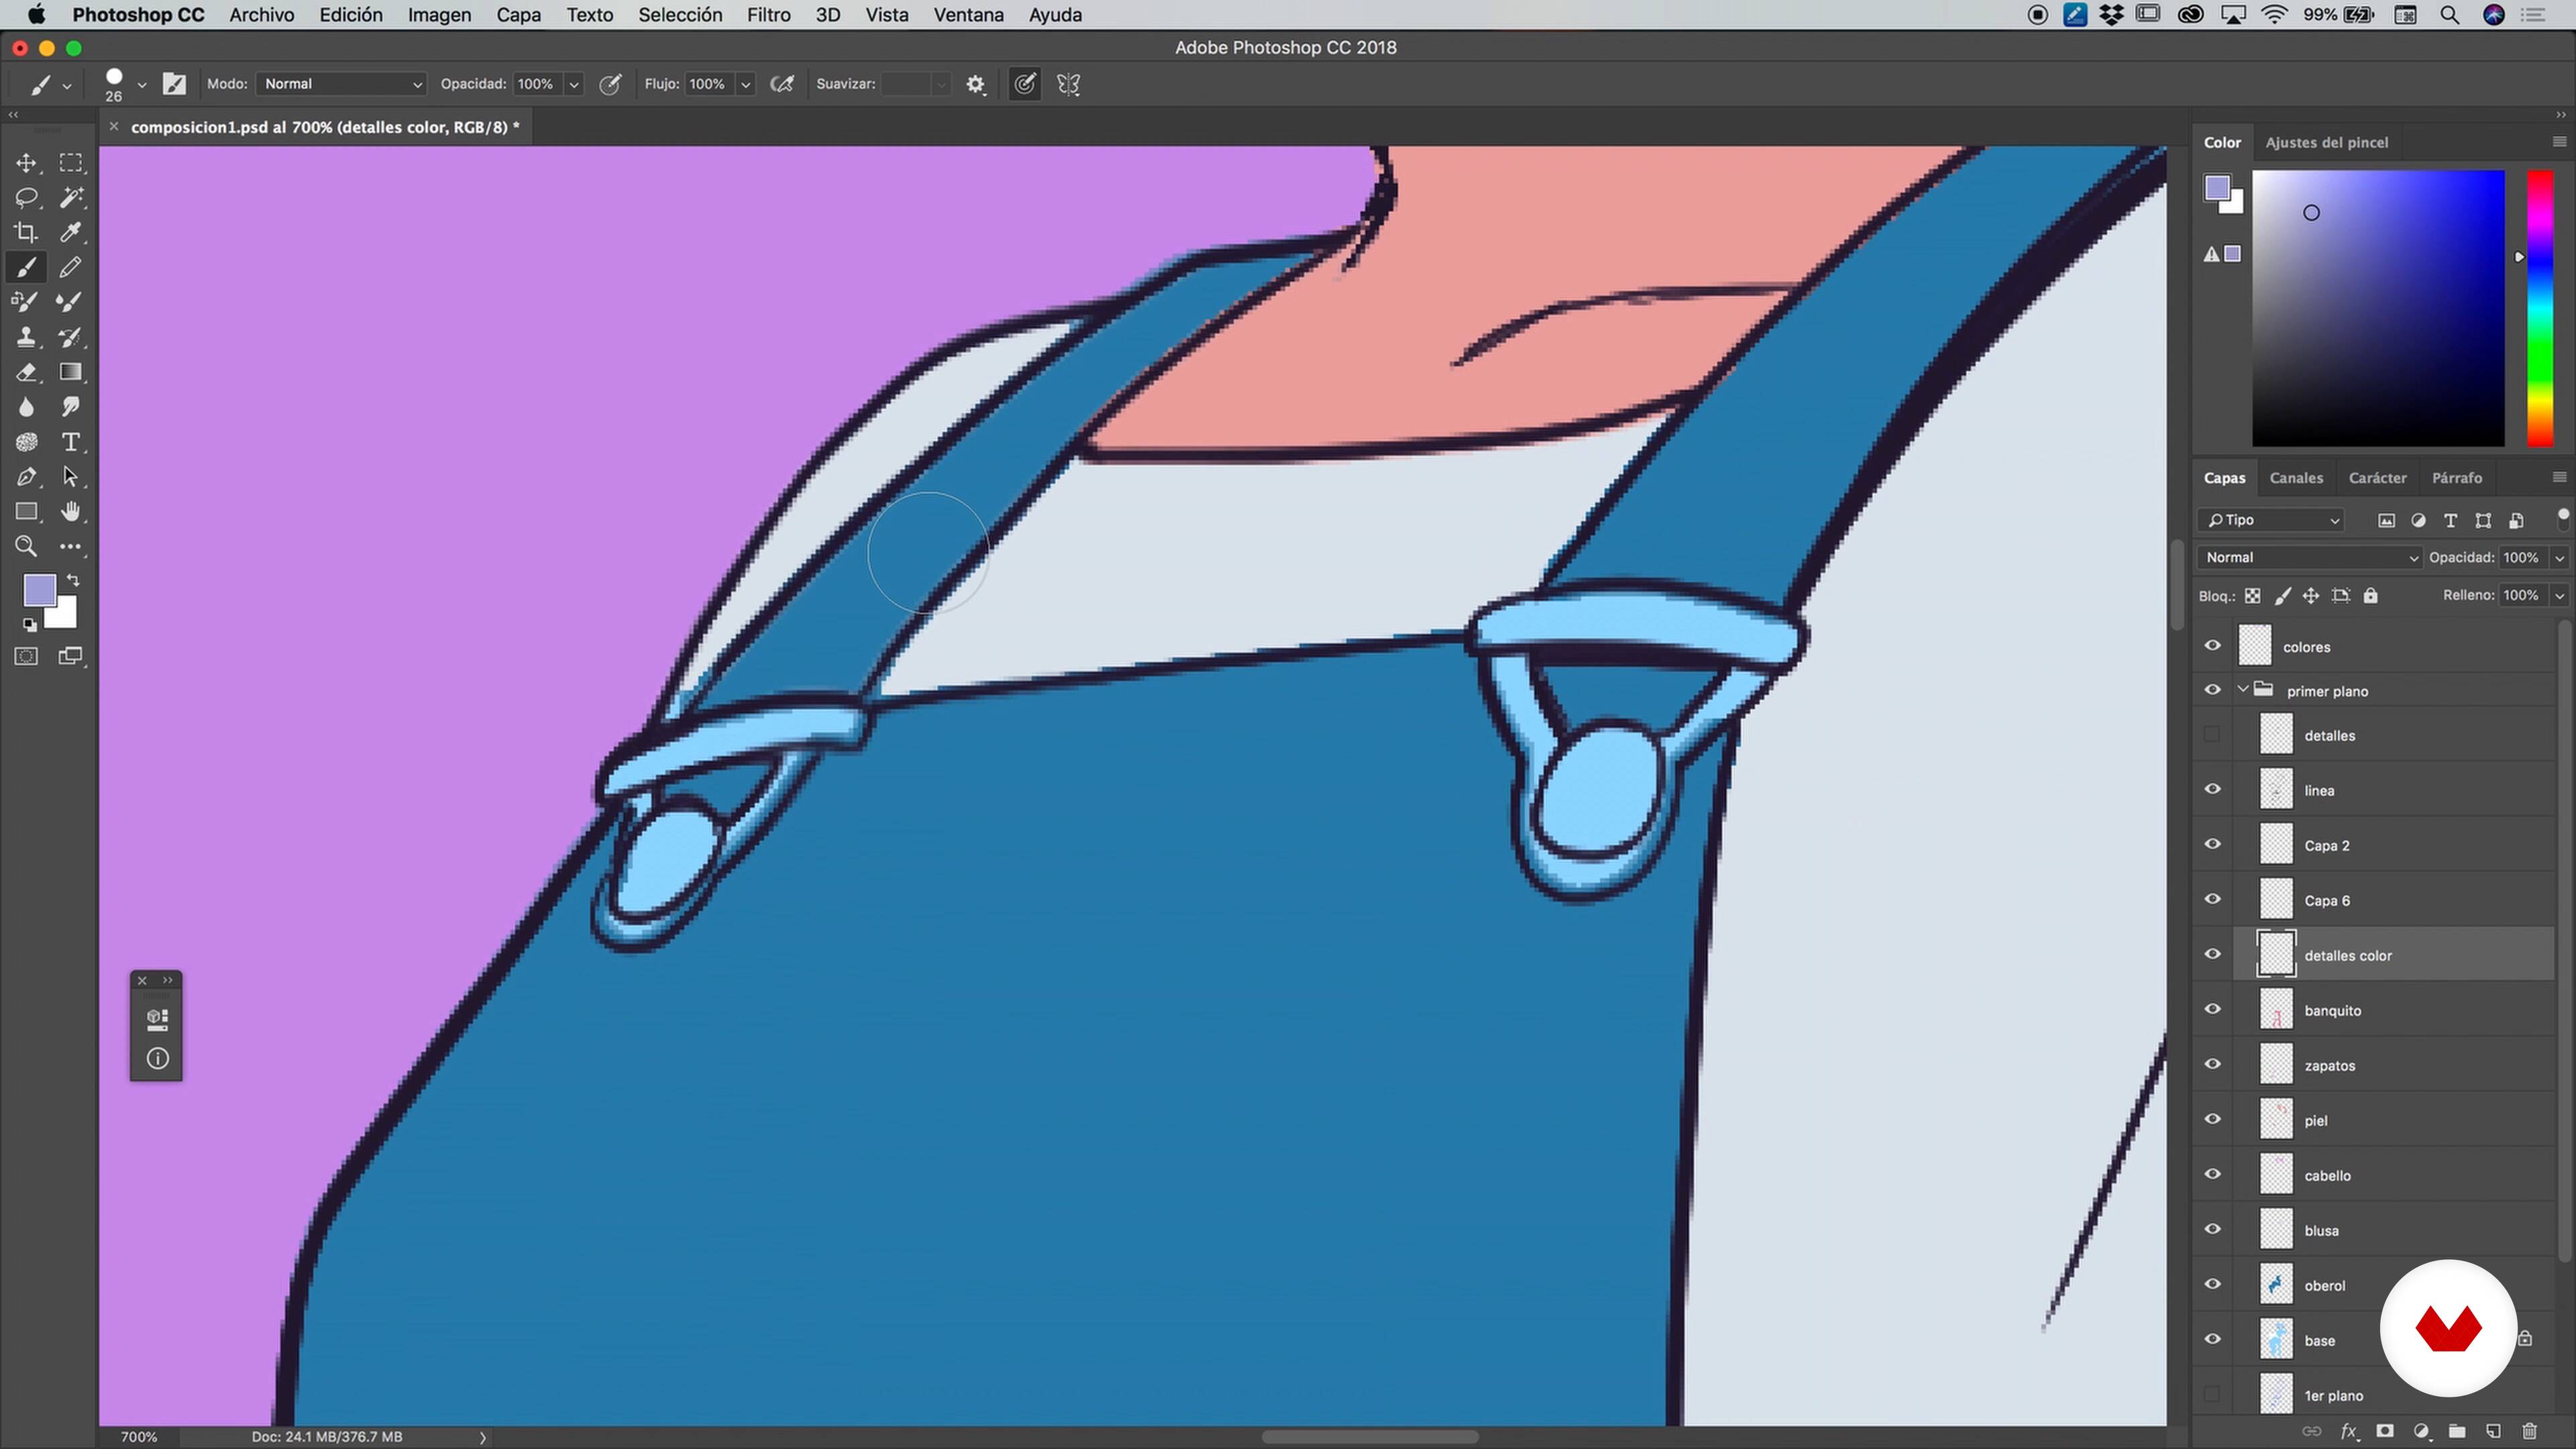Create a new group folder
2576x1449 pixels.
[2457, 1431]
